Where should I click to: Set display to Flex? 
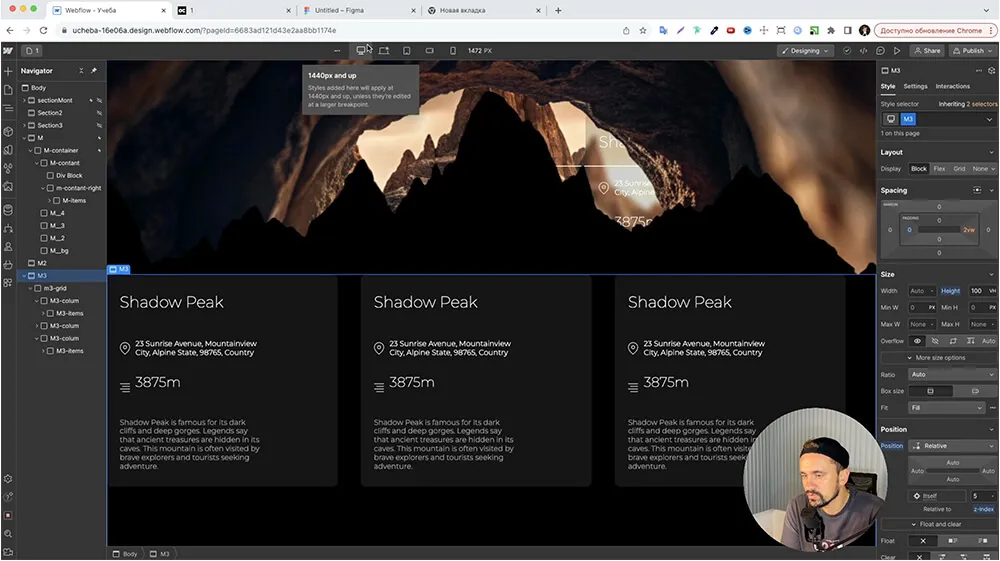[x=939, y=169]
